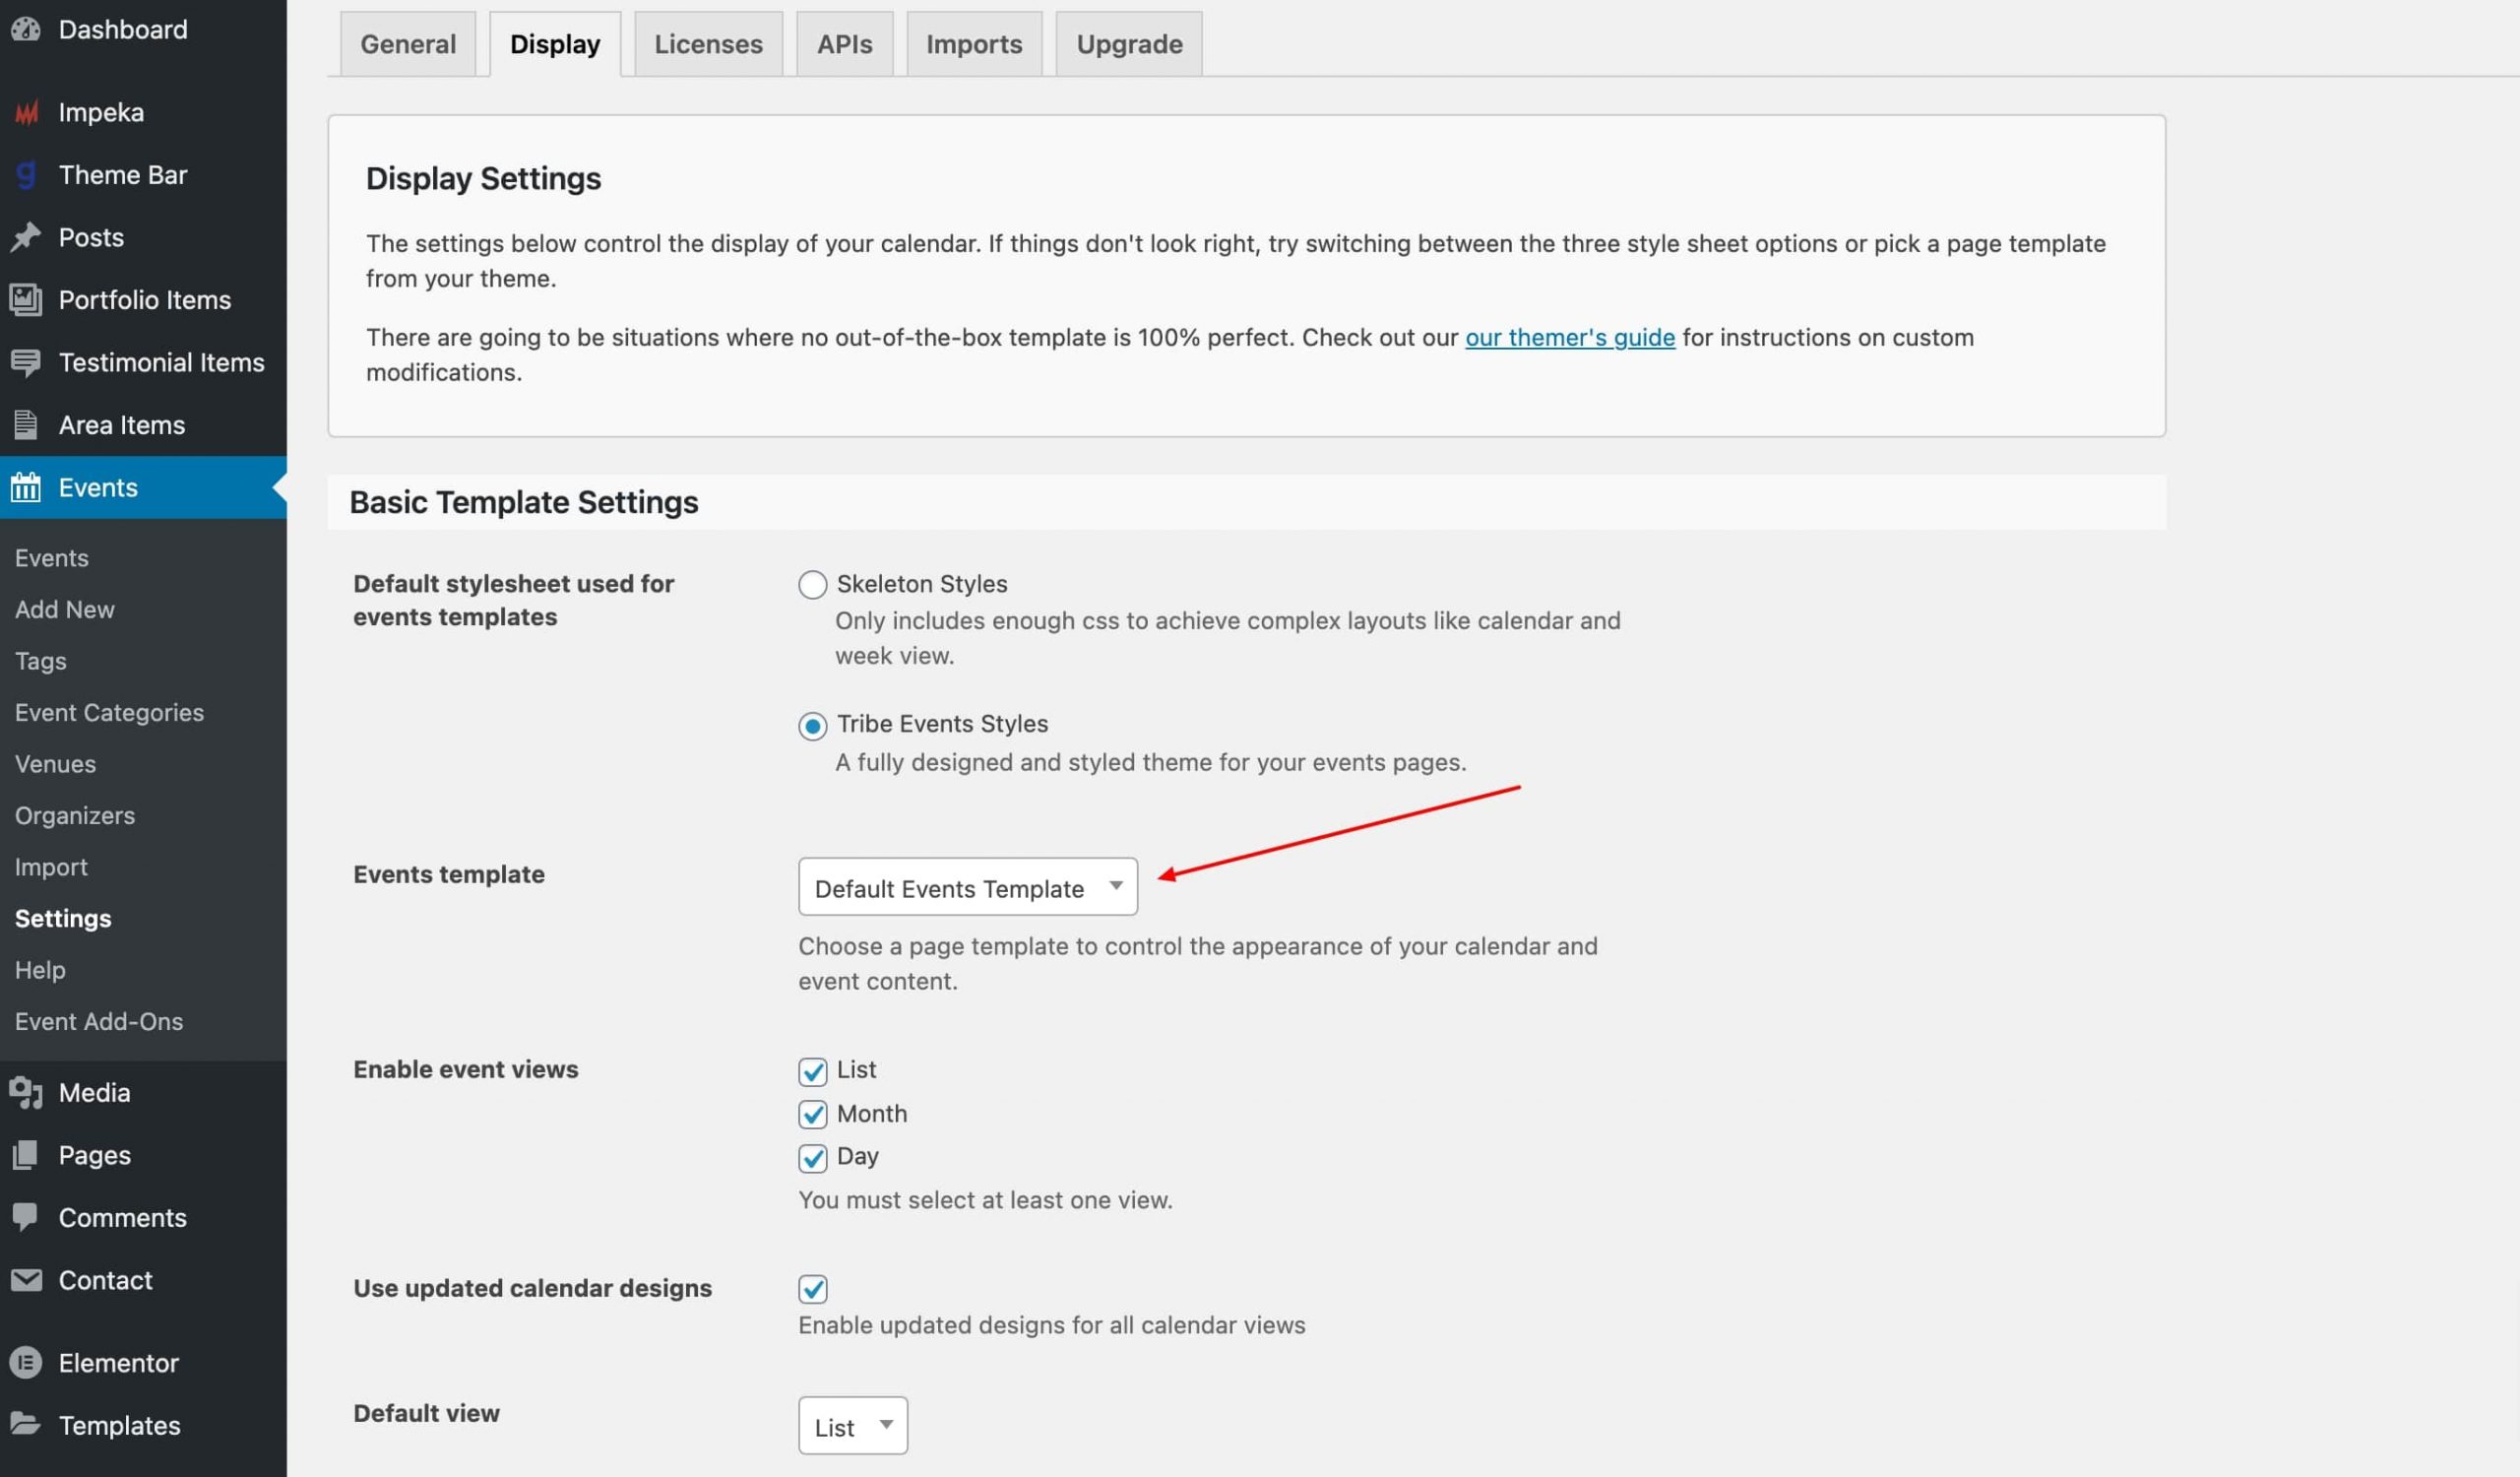Click the Testimonial Items speech icon
Image resolution: width=2520 pixels, height=1477 pixels.
pos(26,362)
